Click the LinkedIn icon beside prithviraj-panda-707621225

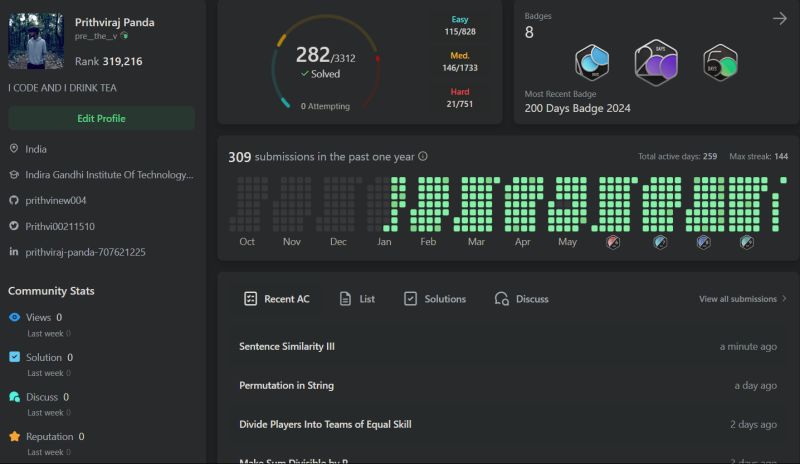click(x=14, y=251)
